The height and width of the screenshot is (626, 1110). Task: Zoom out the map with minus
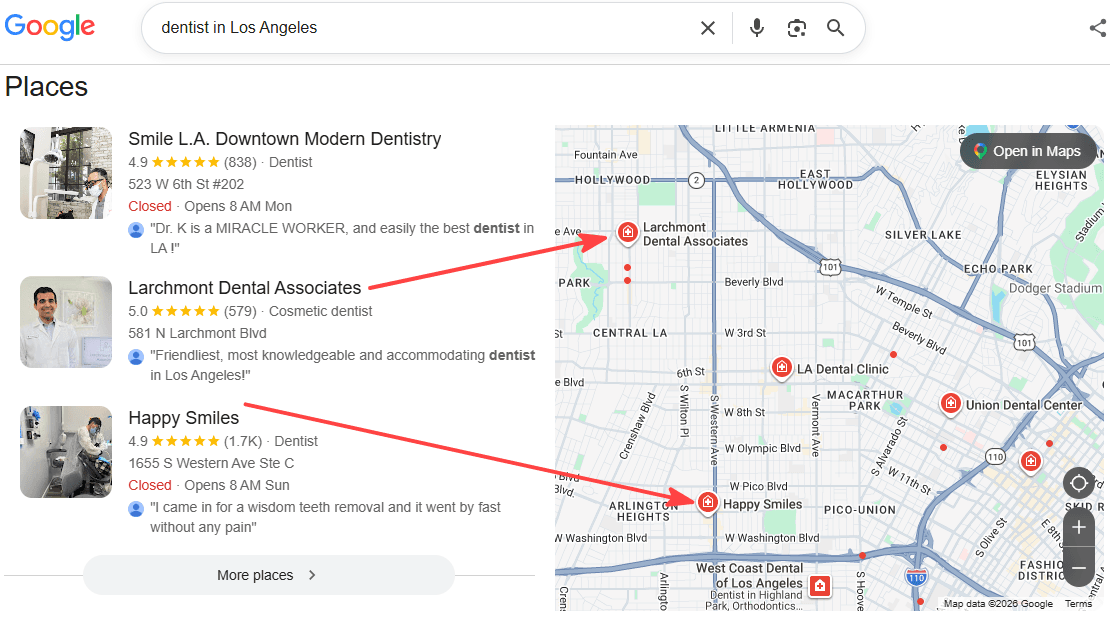[1079, 568]
